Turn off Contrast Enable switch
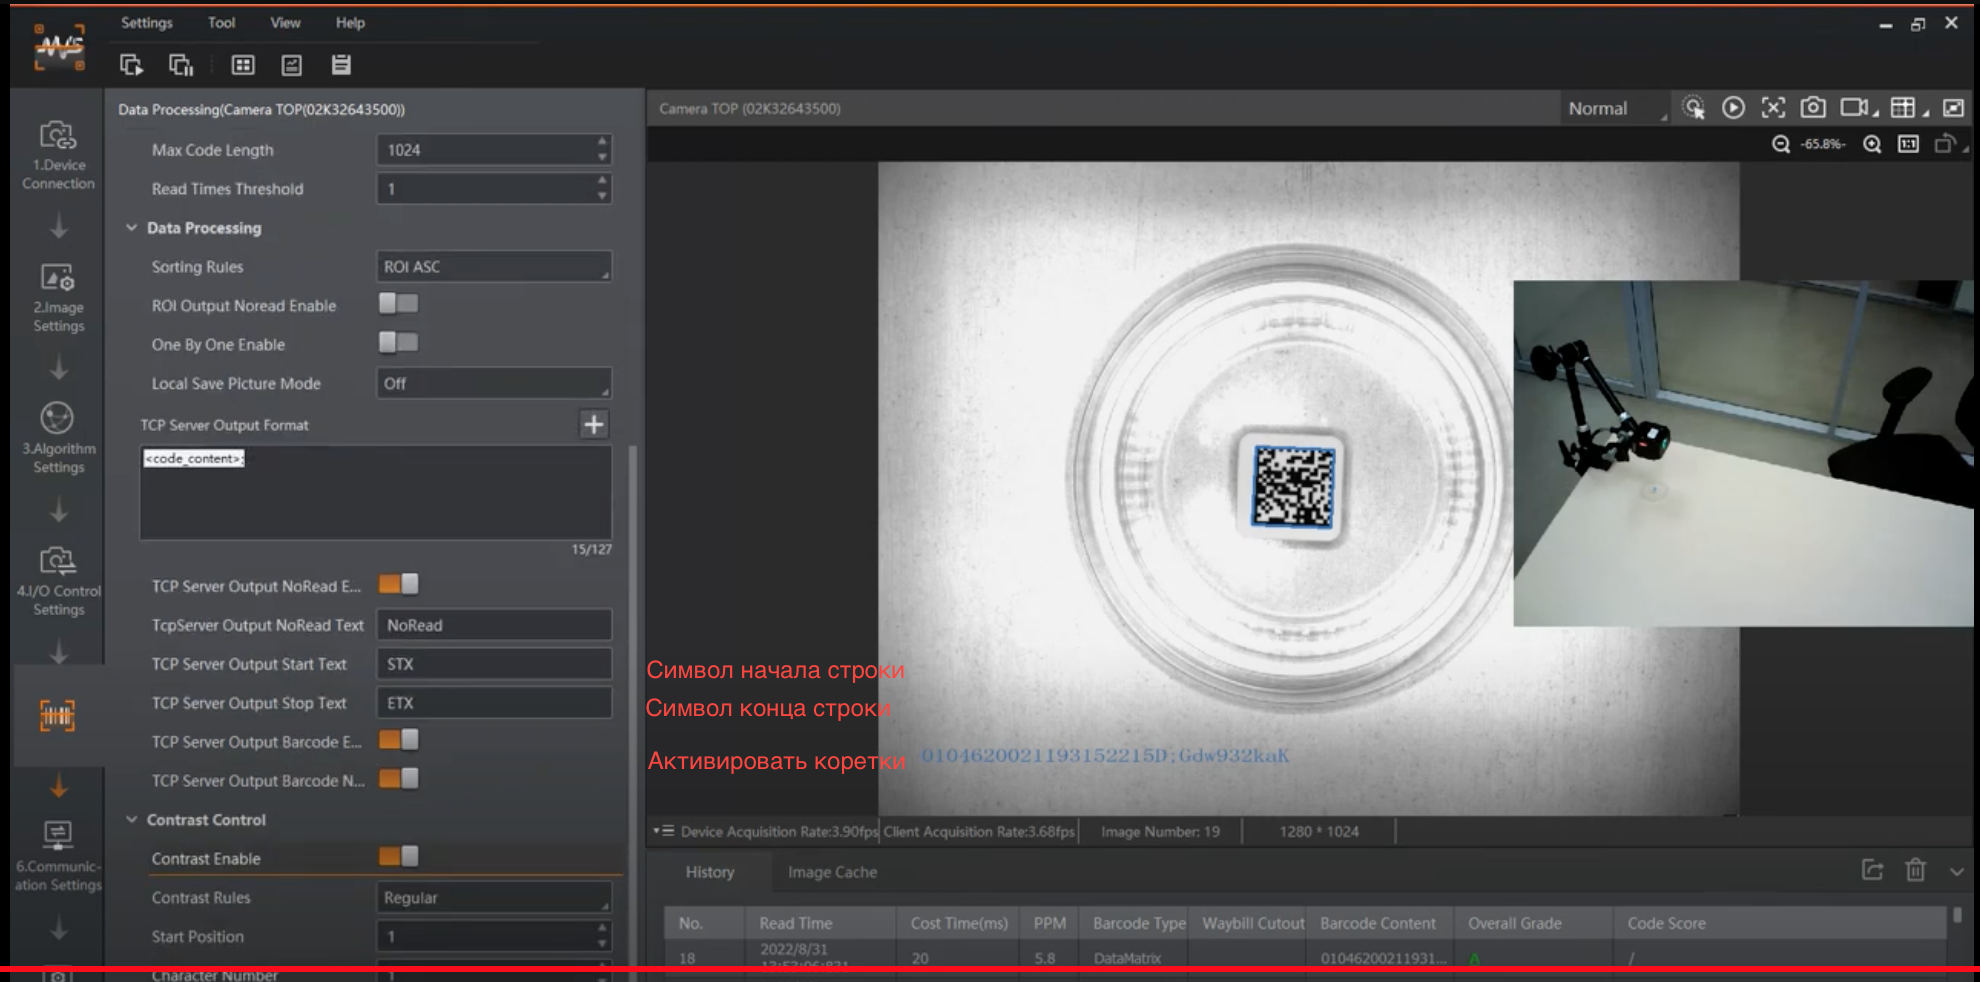The width and height of the screenshot is (1980, 982). pos(398,856)
